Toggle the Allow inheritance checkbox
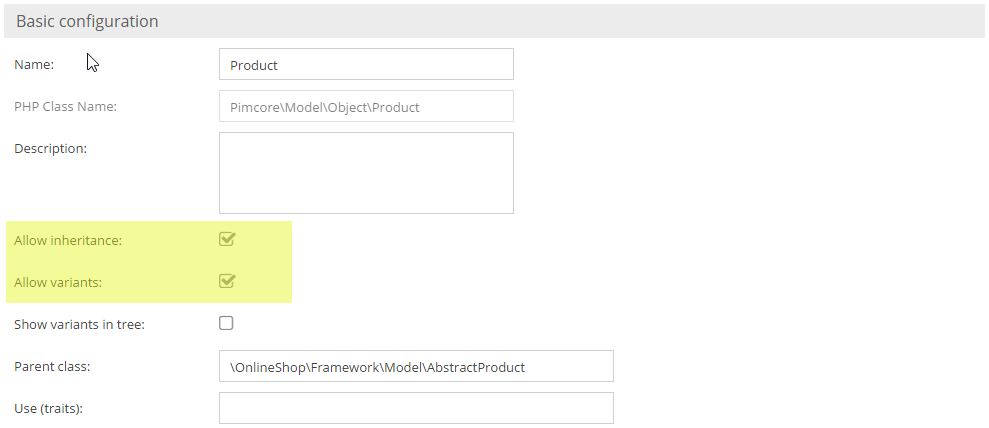 pyautogui.click(x=226, y=239)
